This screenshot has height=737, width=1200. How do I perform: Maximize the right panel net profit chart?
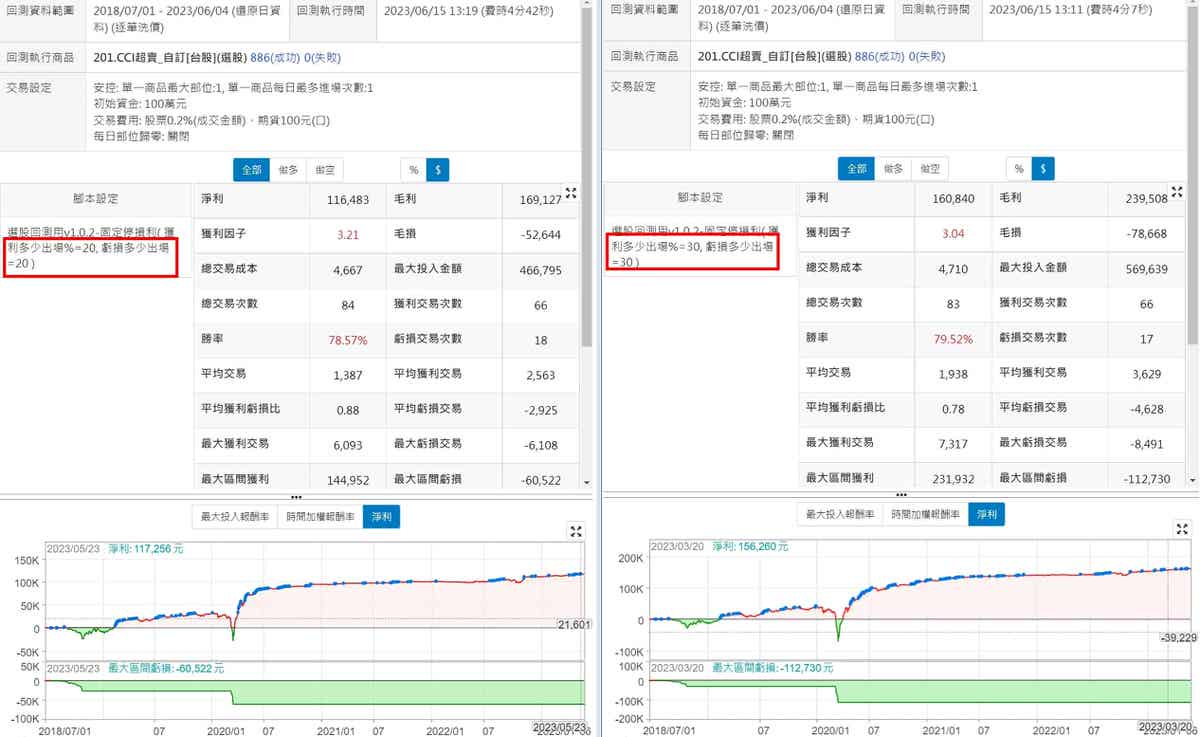tap(1181, 532)
